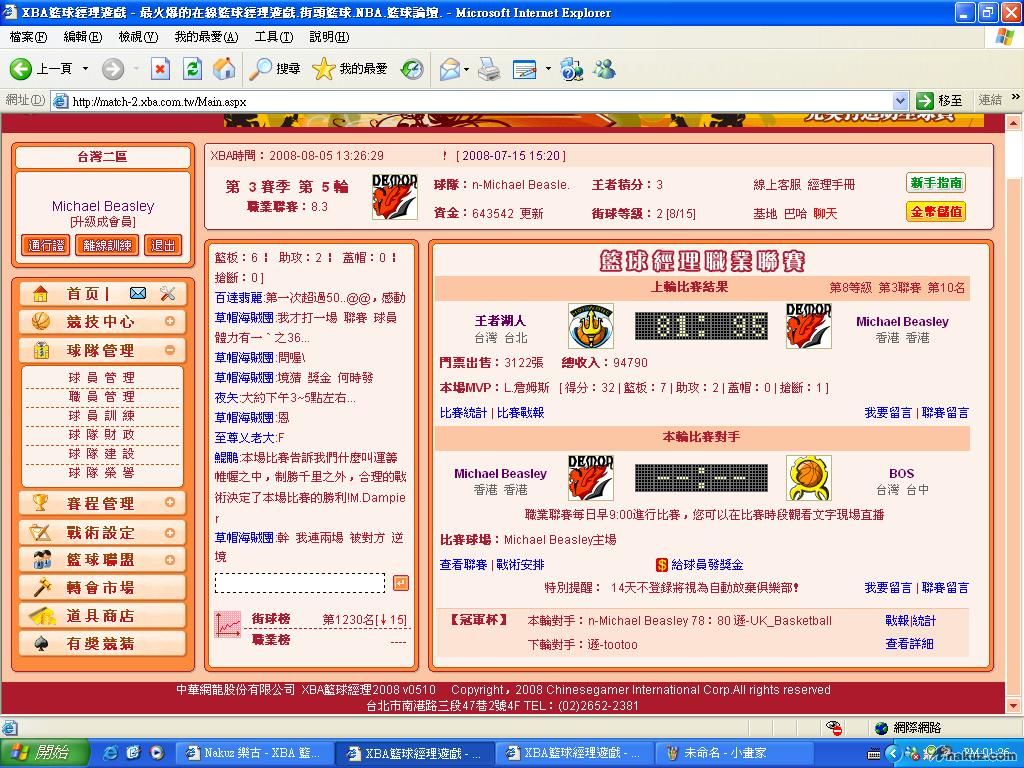The width and height of the screenshot is (1024, 768).
Task: Open the 工具(T) menu
Action: pyautogui.click(x=274, y=37)
